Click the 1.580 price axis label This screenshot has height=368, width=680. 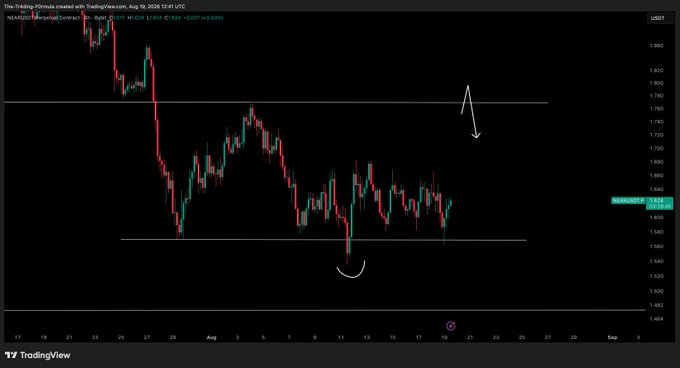coord(657,232)
